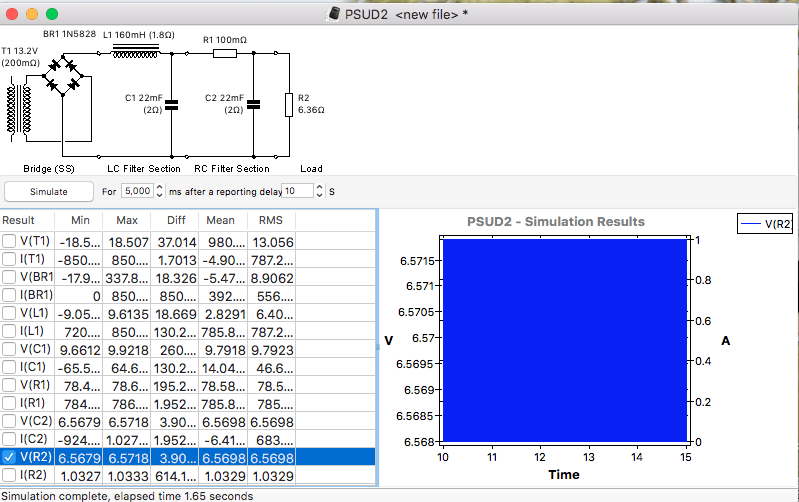
Task: Check the V(C1) result checkbox
Action: 9,349
